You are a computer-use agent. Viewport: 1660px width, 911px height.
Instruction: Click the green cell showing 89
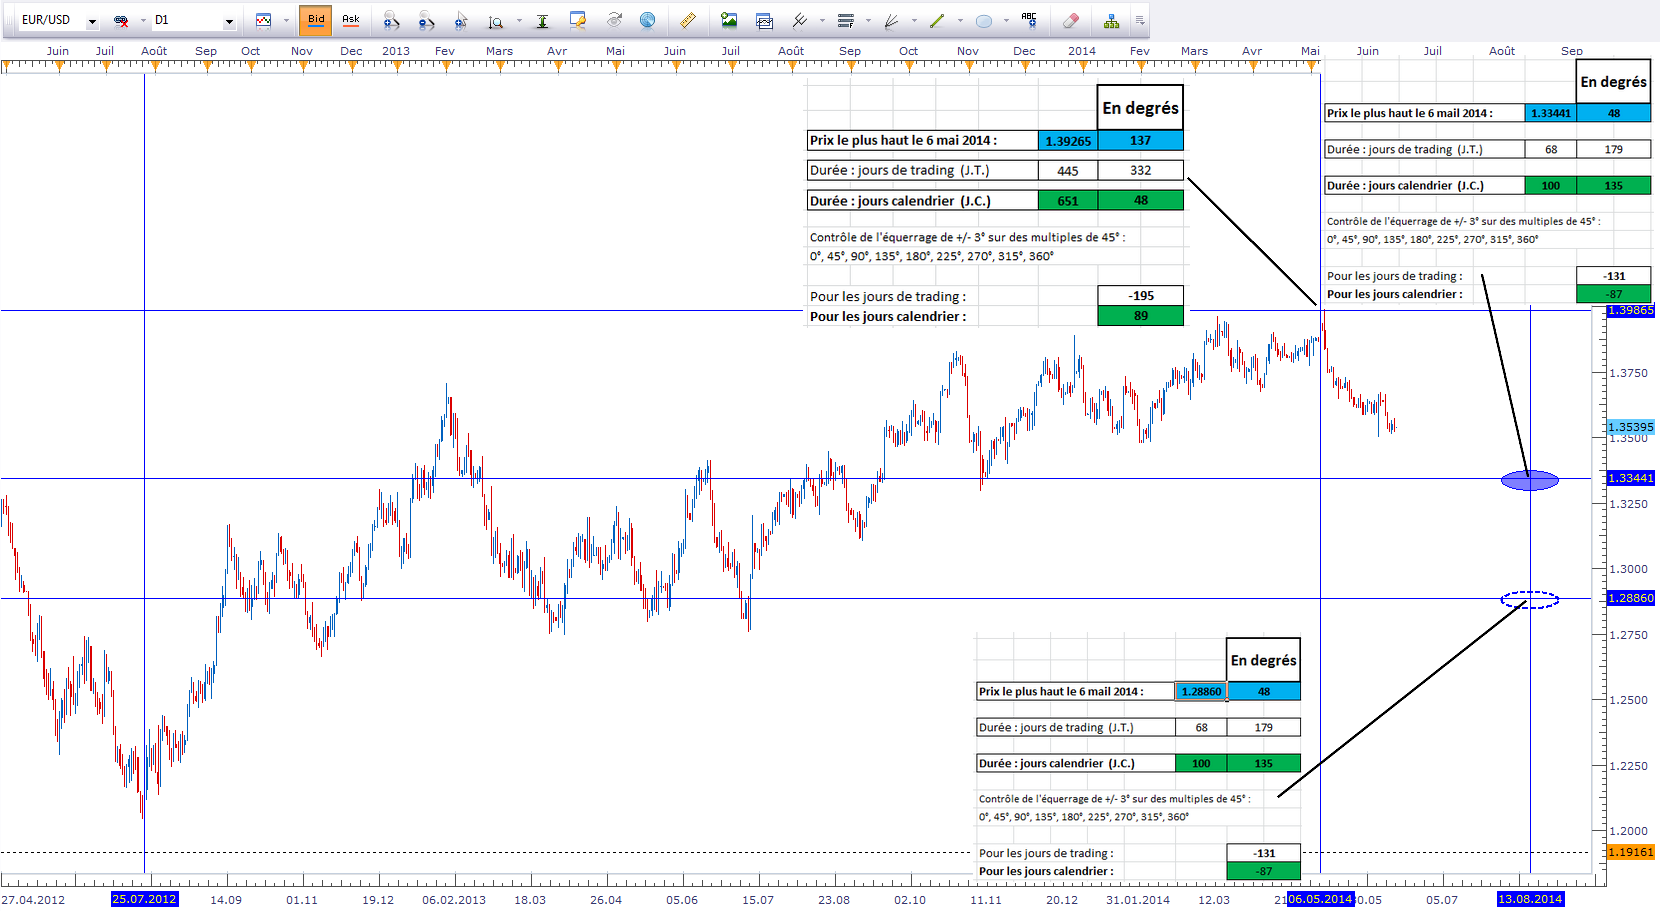point(1141,316)
